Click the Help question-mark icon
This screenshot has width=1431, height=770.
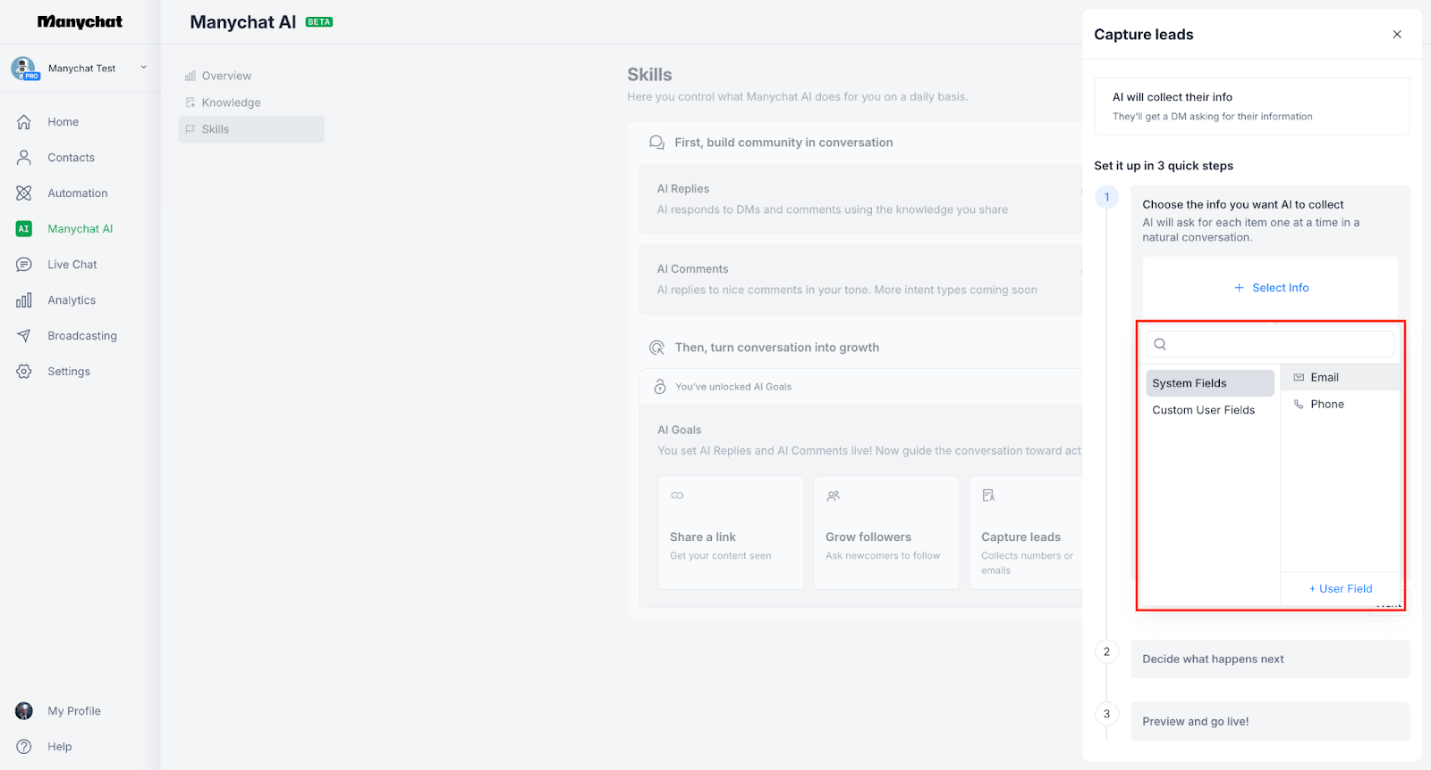(23, 746)
